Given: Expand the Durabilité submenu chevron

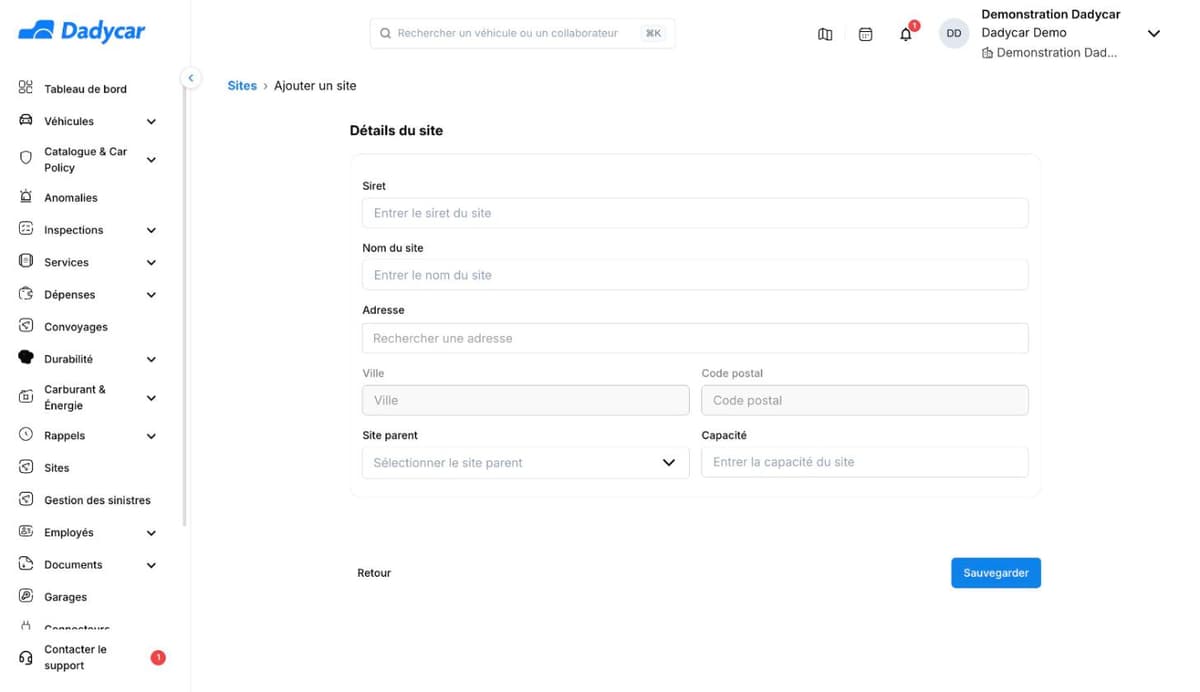Looking at the screenshot, I should (151, 359).
